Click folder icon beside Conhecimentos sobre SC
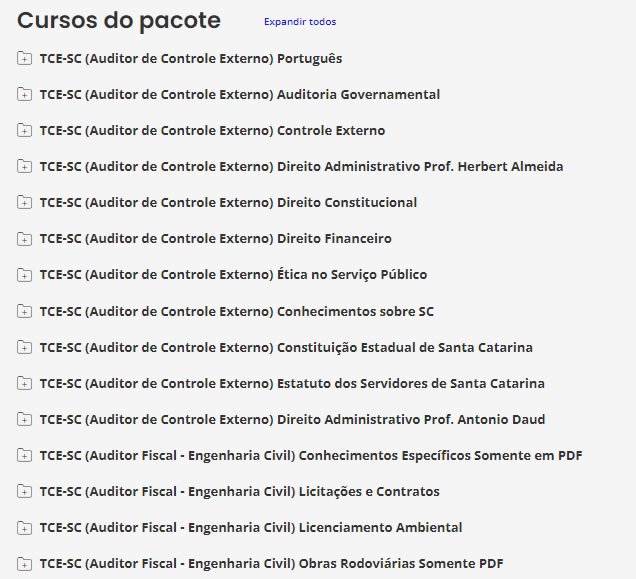The height and width of the screenshot is (579, 636). pyautogui.click(x=24, y=311)
